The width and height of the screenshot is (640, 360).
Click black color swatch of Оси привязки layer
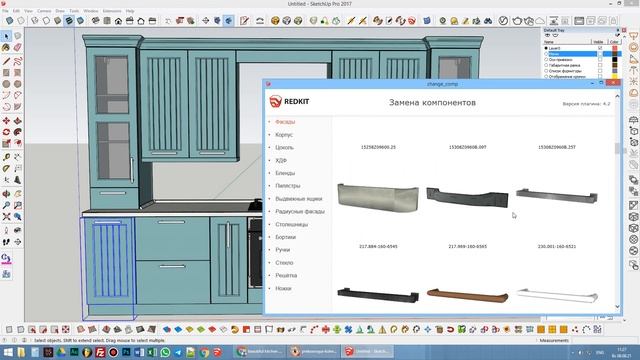[615, 60]
